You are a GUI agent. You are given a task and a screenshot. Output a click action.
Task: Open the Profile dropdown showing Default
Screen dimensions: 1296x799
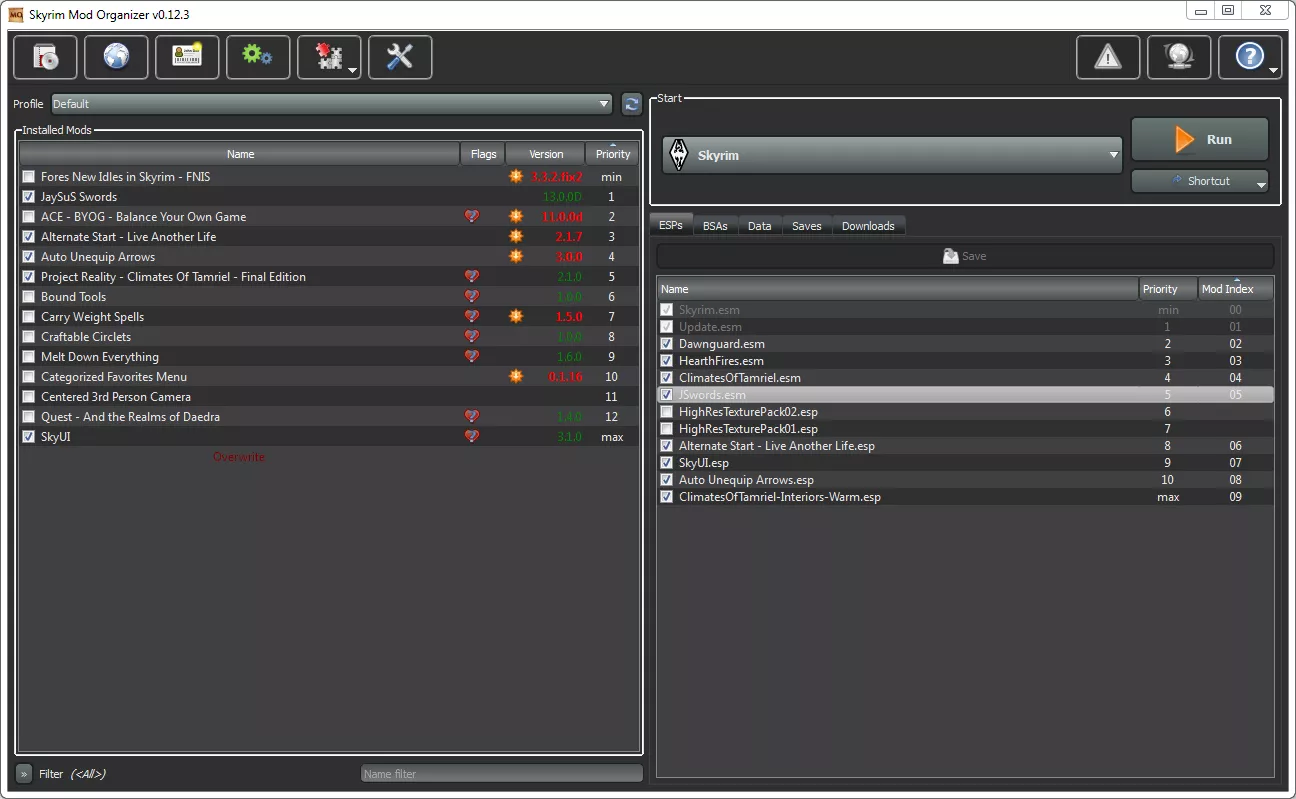[x=331, y=104]
